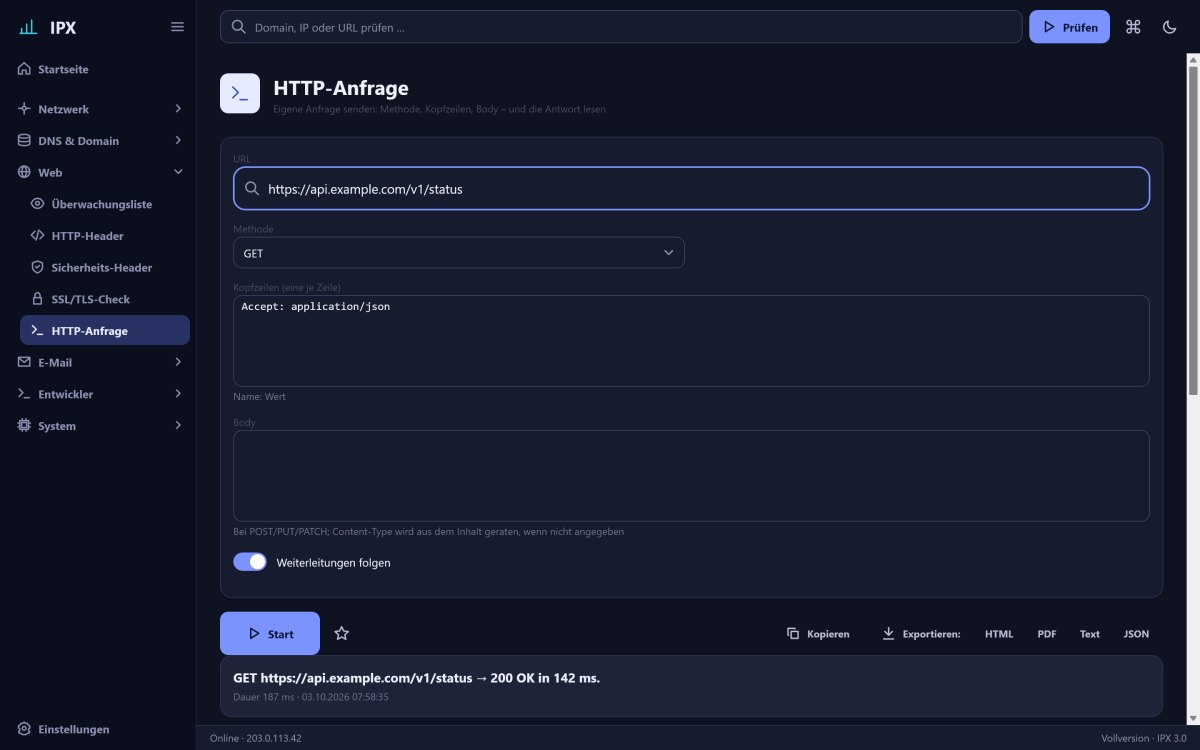Click the DNS & Domain database icon

coord(24,141)
